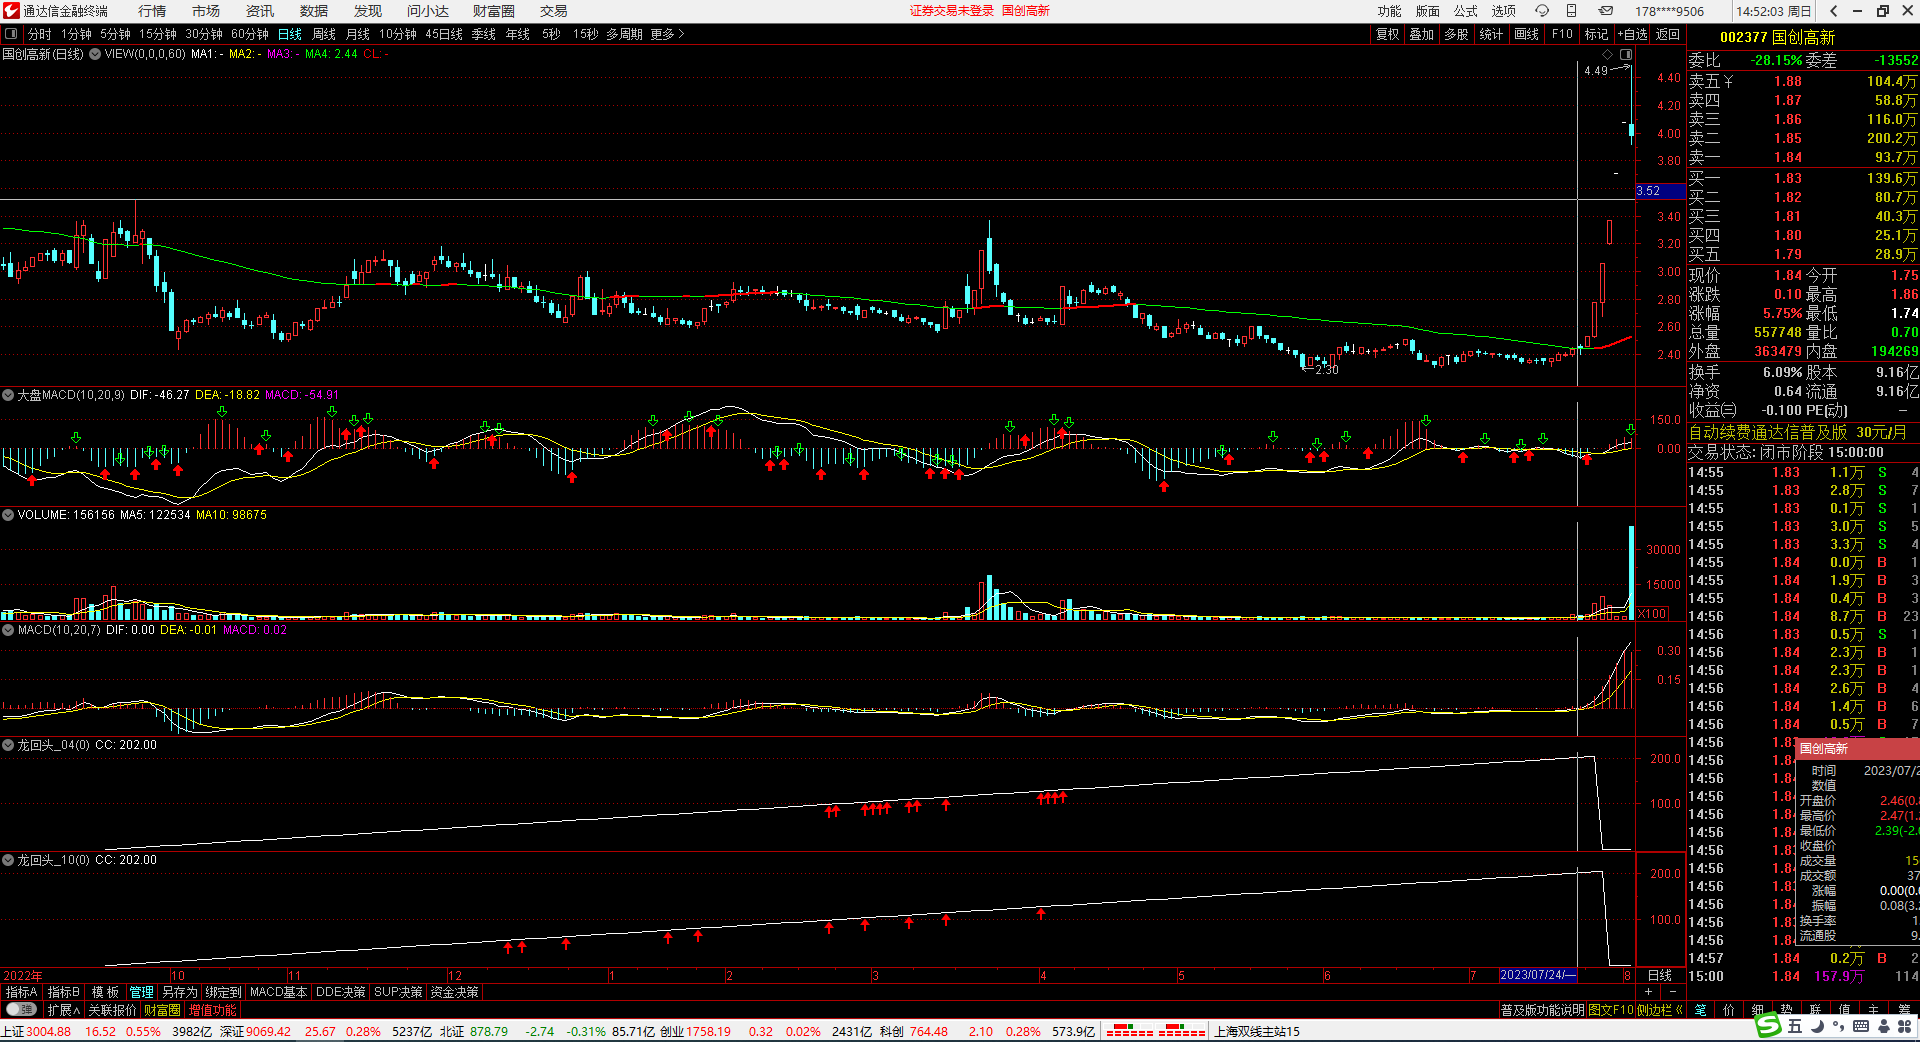Open the 数据 menu

(x=314, y=11)
